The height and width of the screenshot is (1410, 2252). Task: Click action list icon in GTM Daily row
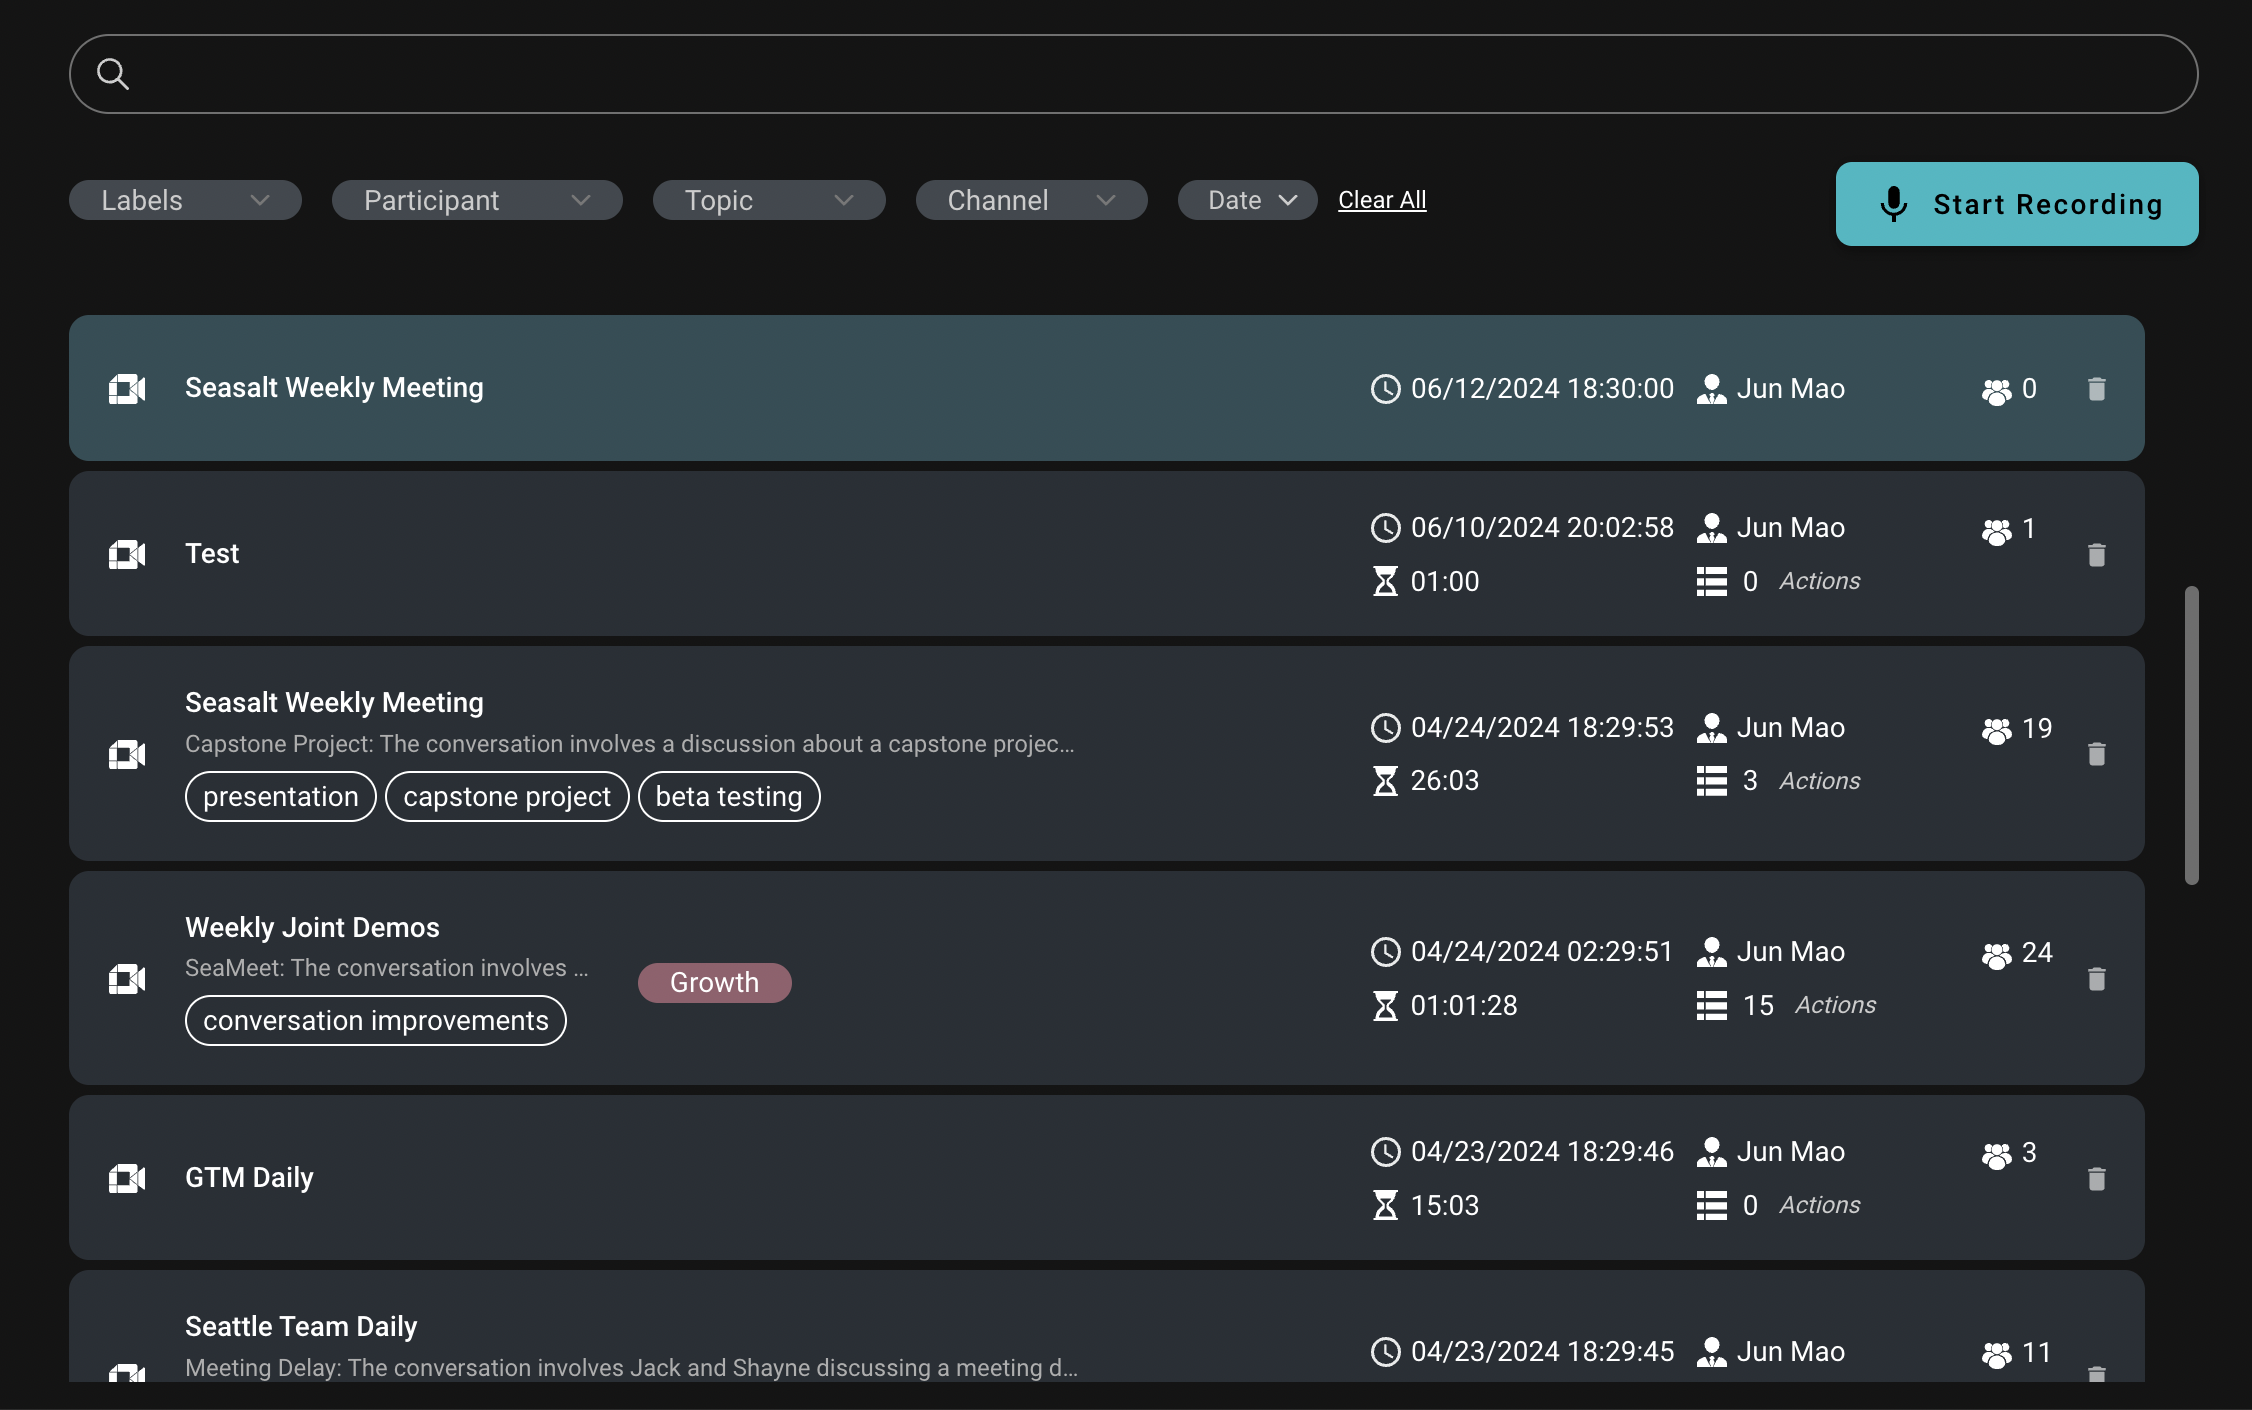(x=1712, y=1205)
